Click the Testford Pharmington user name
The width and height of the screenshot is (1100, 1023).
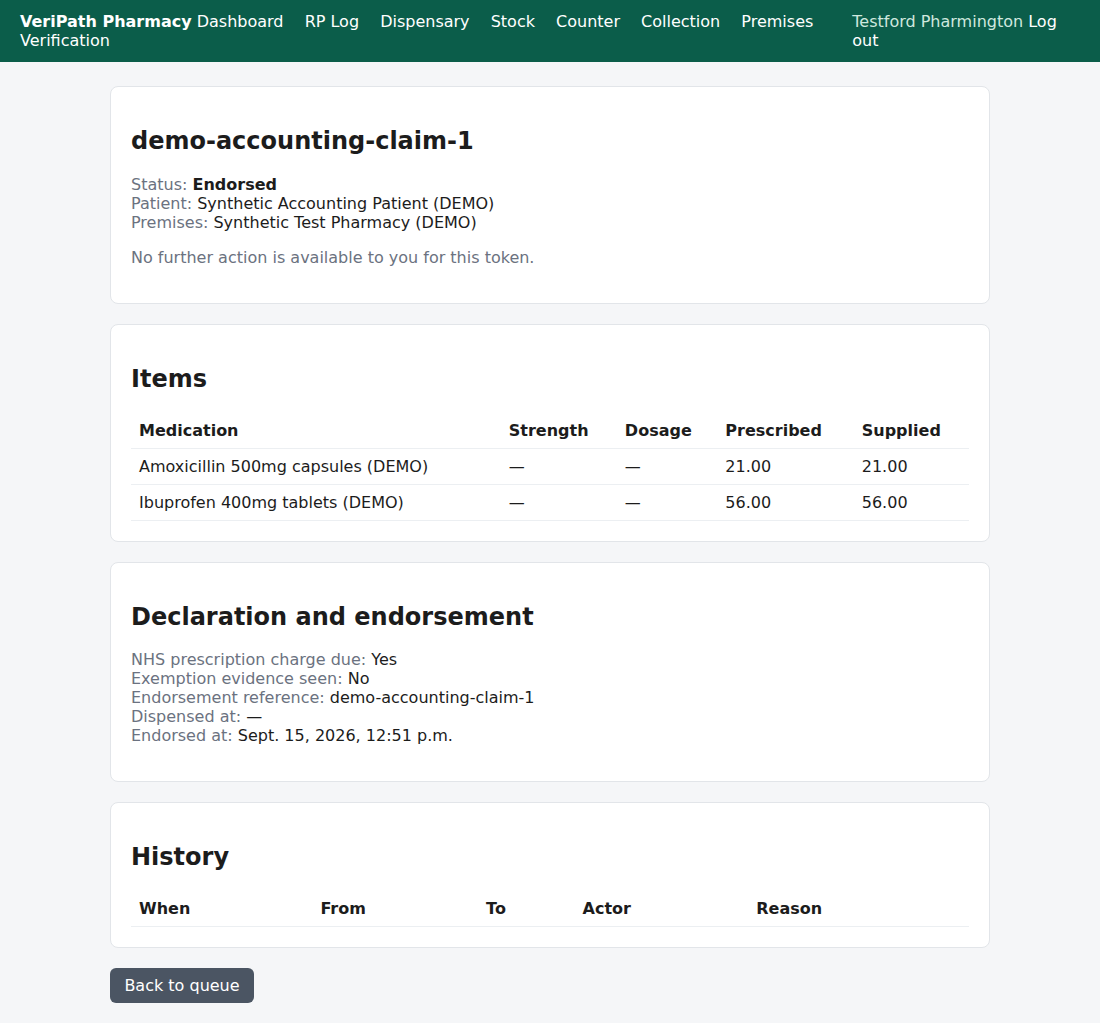tap(937, 21)
